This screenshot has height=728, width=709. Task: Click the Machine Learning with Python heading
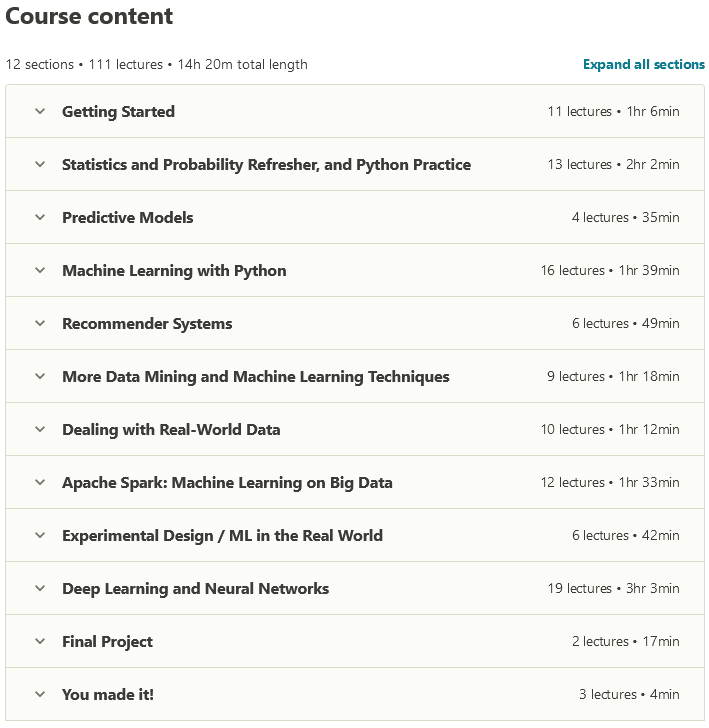pyautogui.click(x=174, y=271)
